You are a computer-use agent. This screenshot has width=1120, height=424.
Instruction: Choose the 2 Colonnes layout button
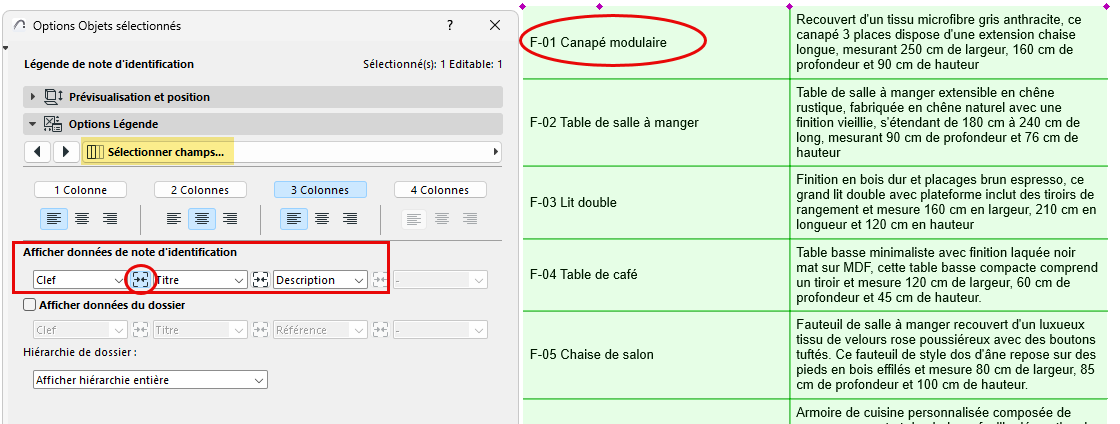coord(199,190)
